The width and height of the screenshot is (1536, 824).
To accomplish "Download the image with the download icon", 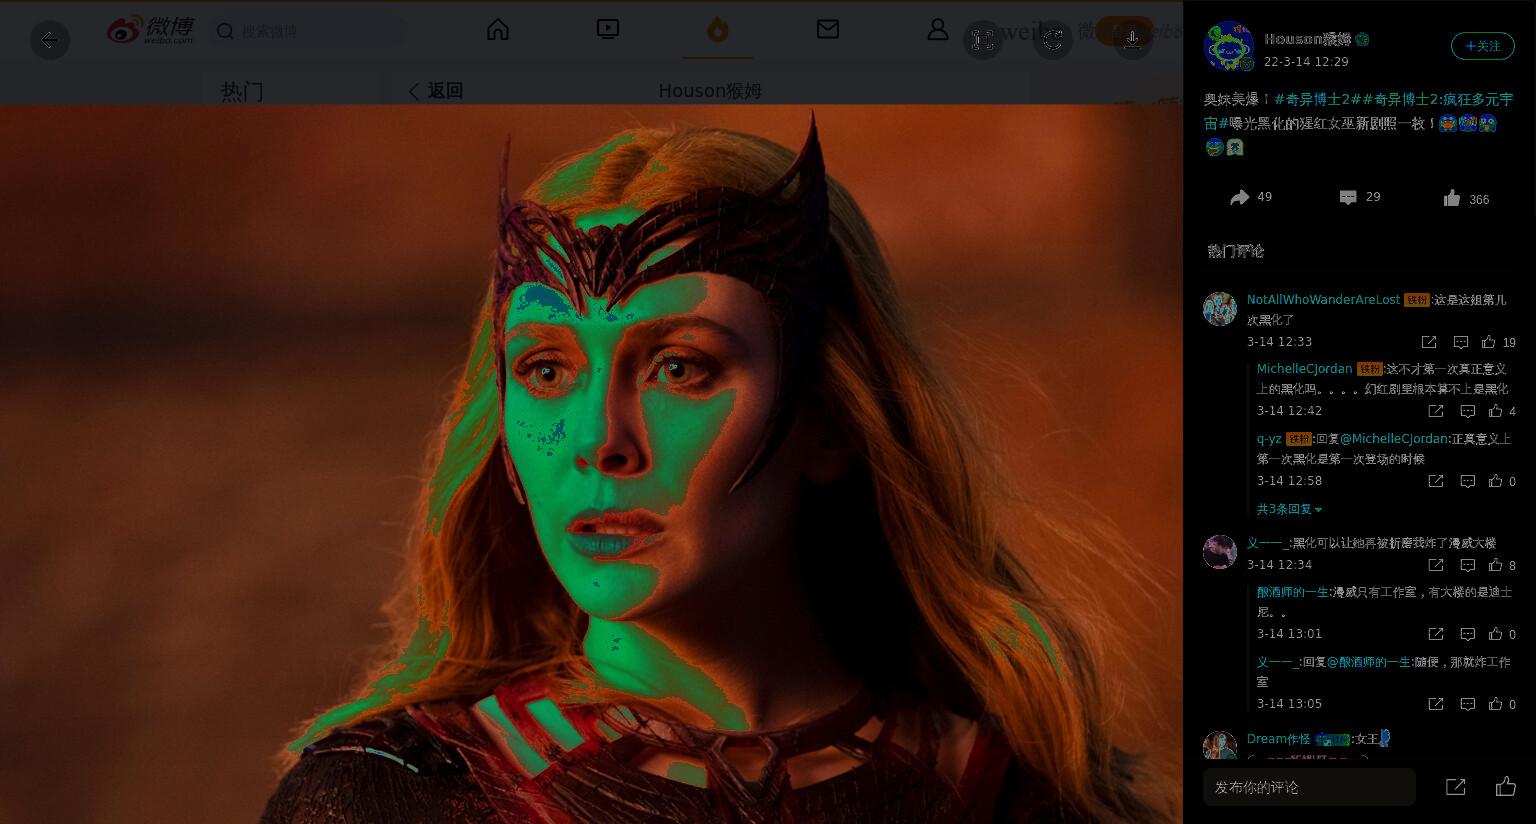I will click(1133, 40).
